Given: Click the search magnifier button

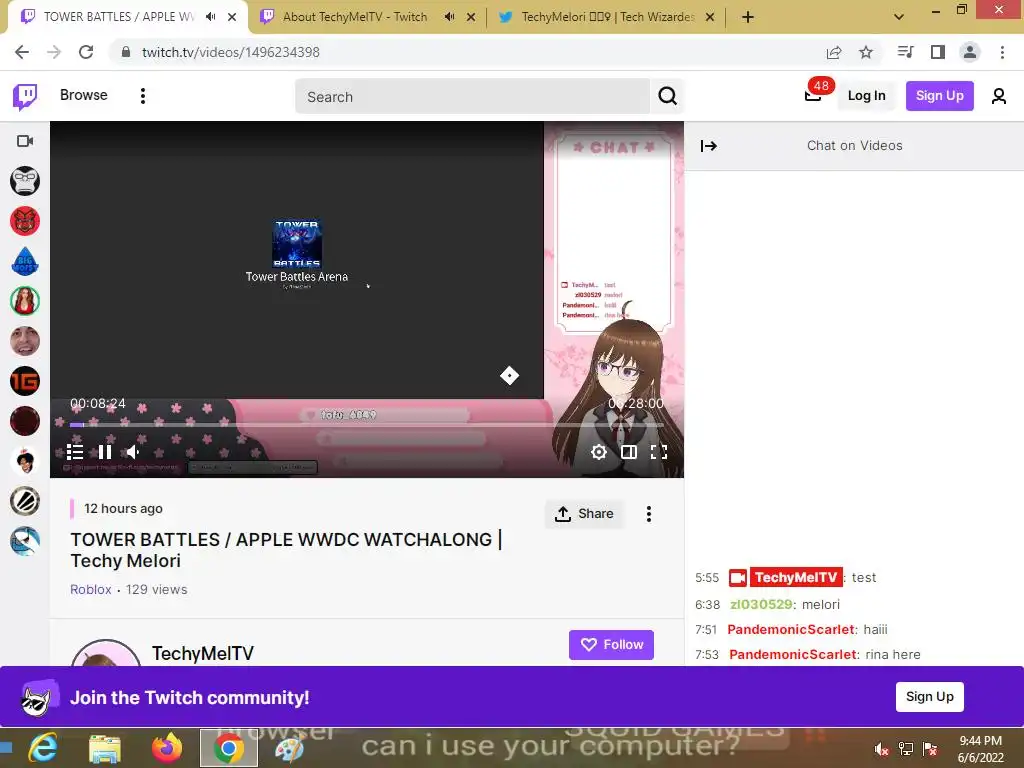Looking at the screenshot, I should tap(667, 97).
